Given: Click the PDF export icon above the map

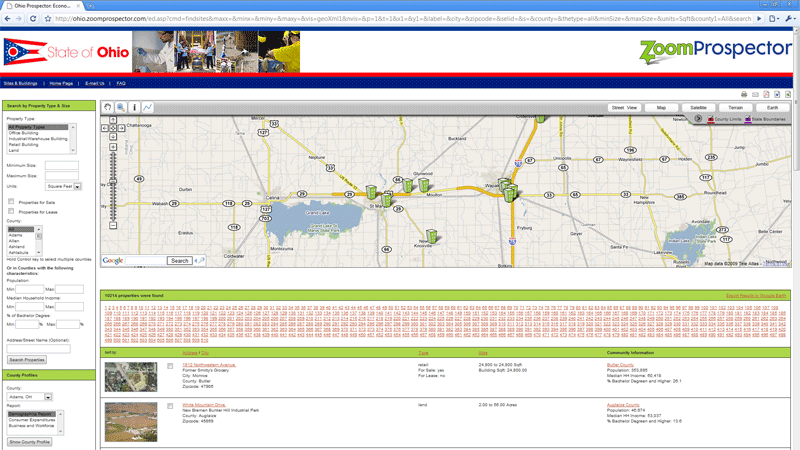Looking at the screenshot, I should [x=766, y=94].
